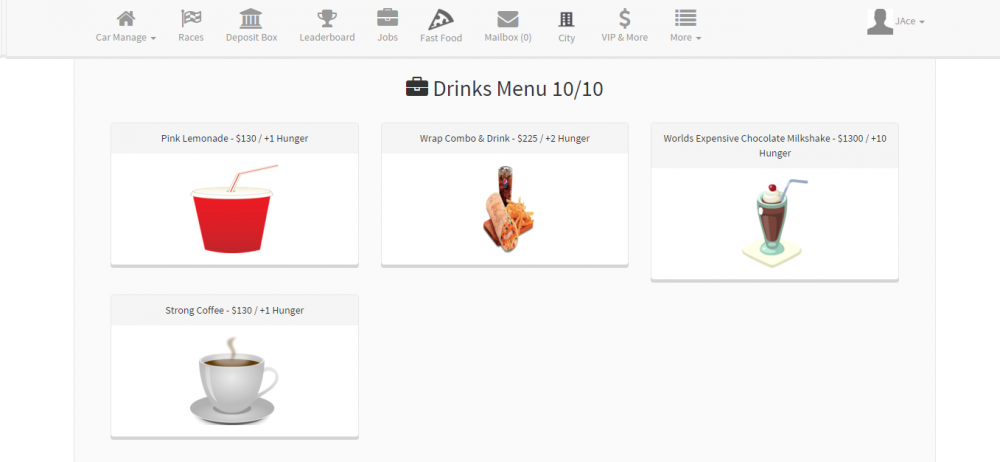Expand the More dropdown menu
The width and height of the screenshot is (1000, 462).
click(685, 37)
